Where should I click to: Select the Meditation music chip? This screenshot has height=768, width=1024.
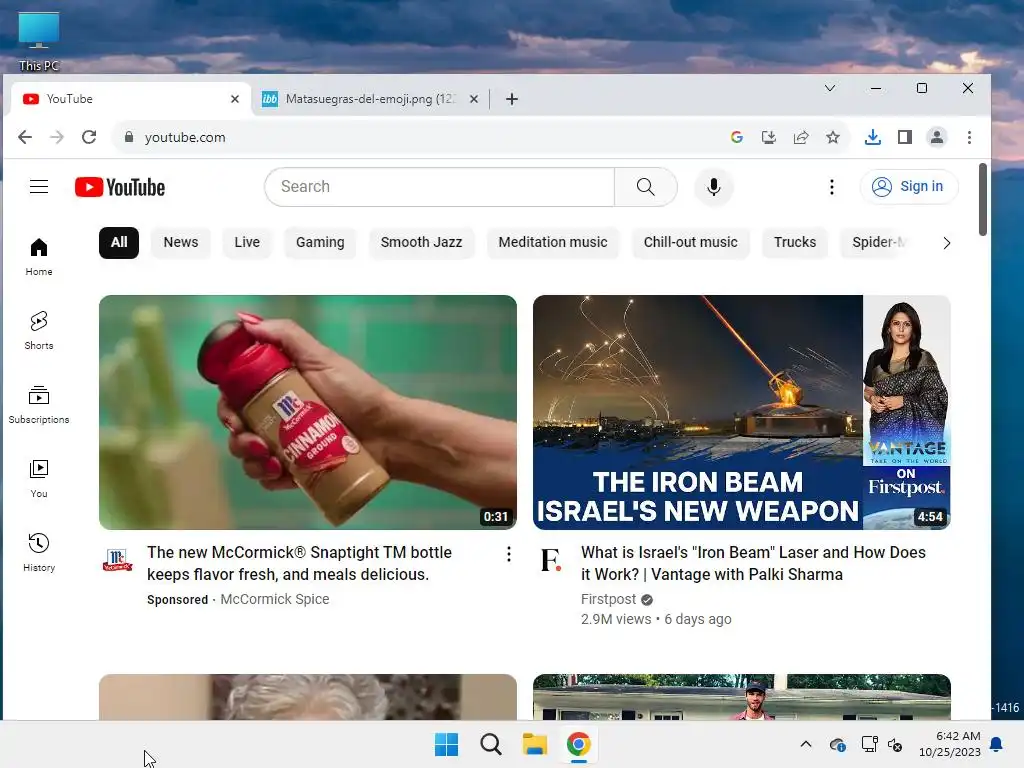[x=552, y=242]
